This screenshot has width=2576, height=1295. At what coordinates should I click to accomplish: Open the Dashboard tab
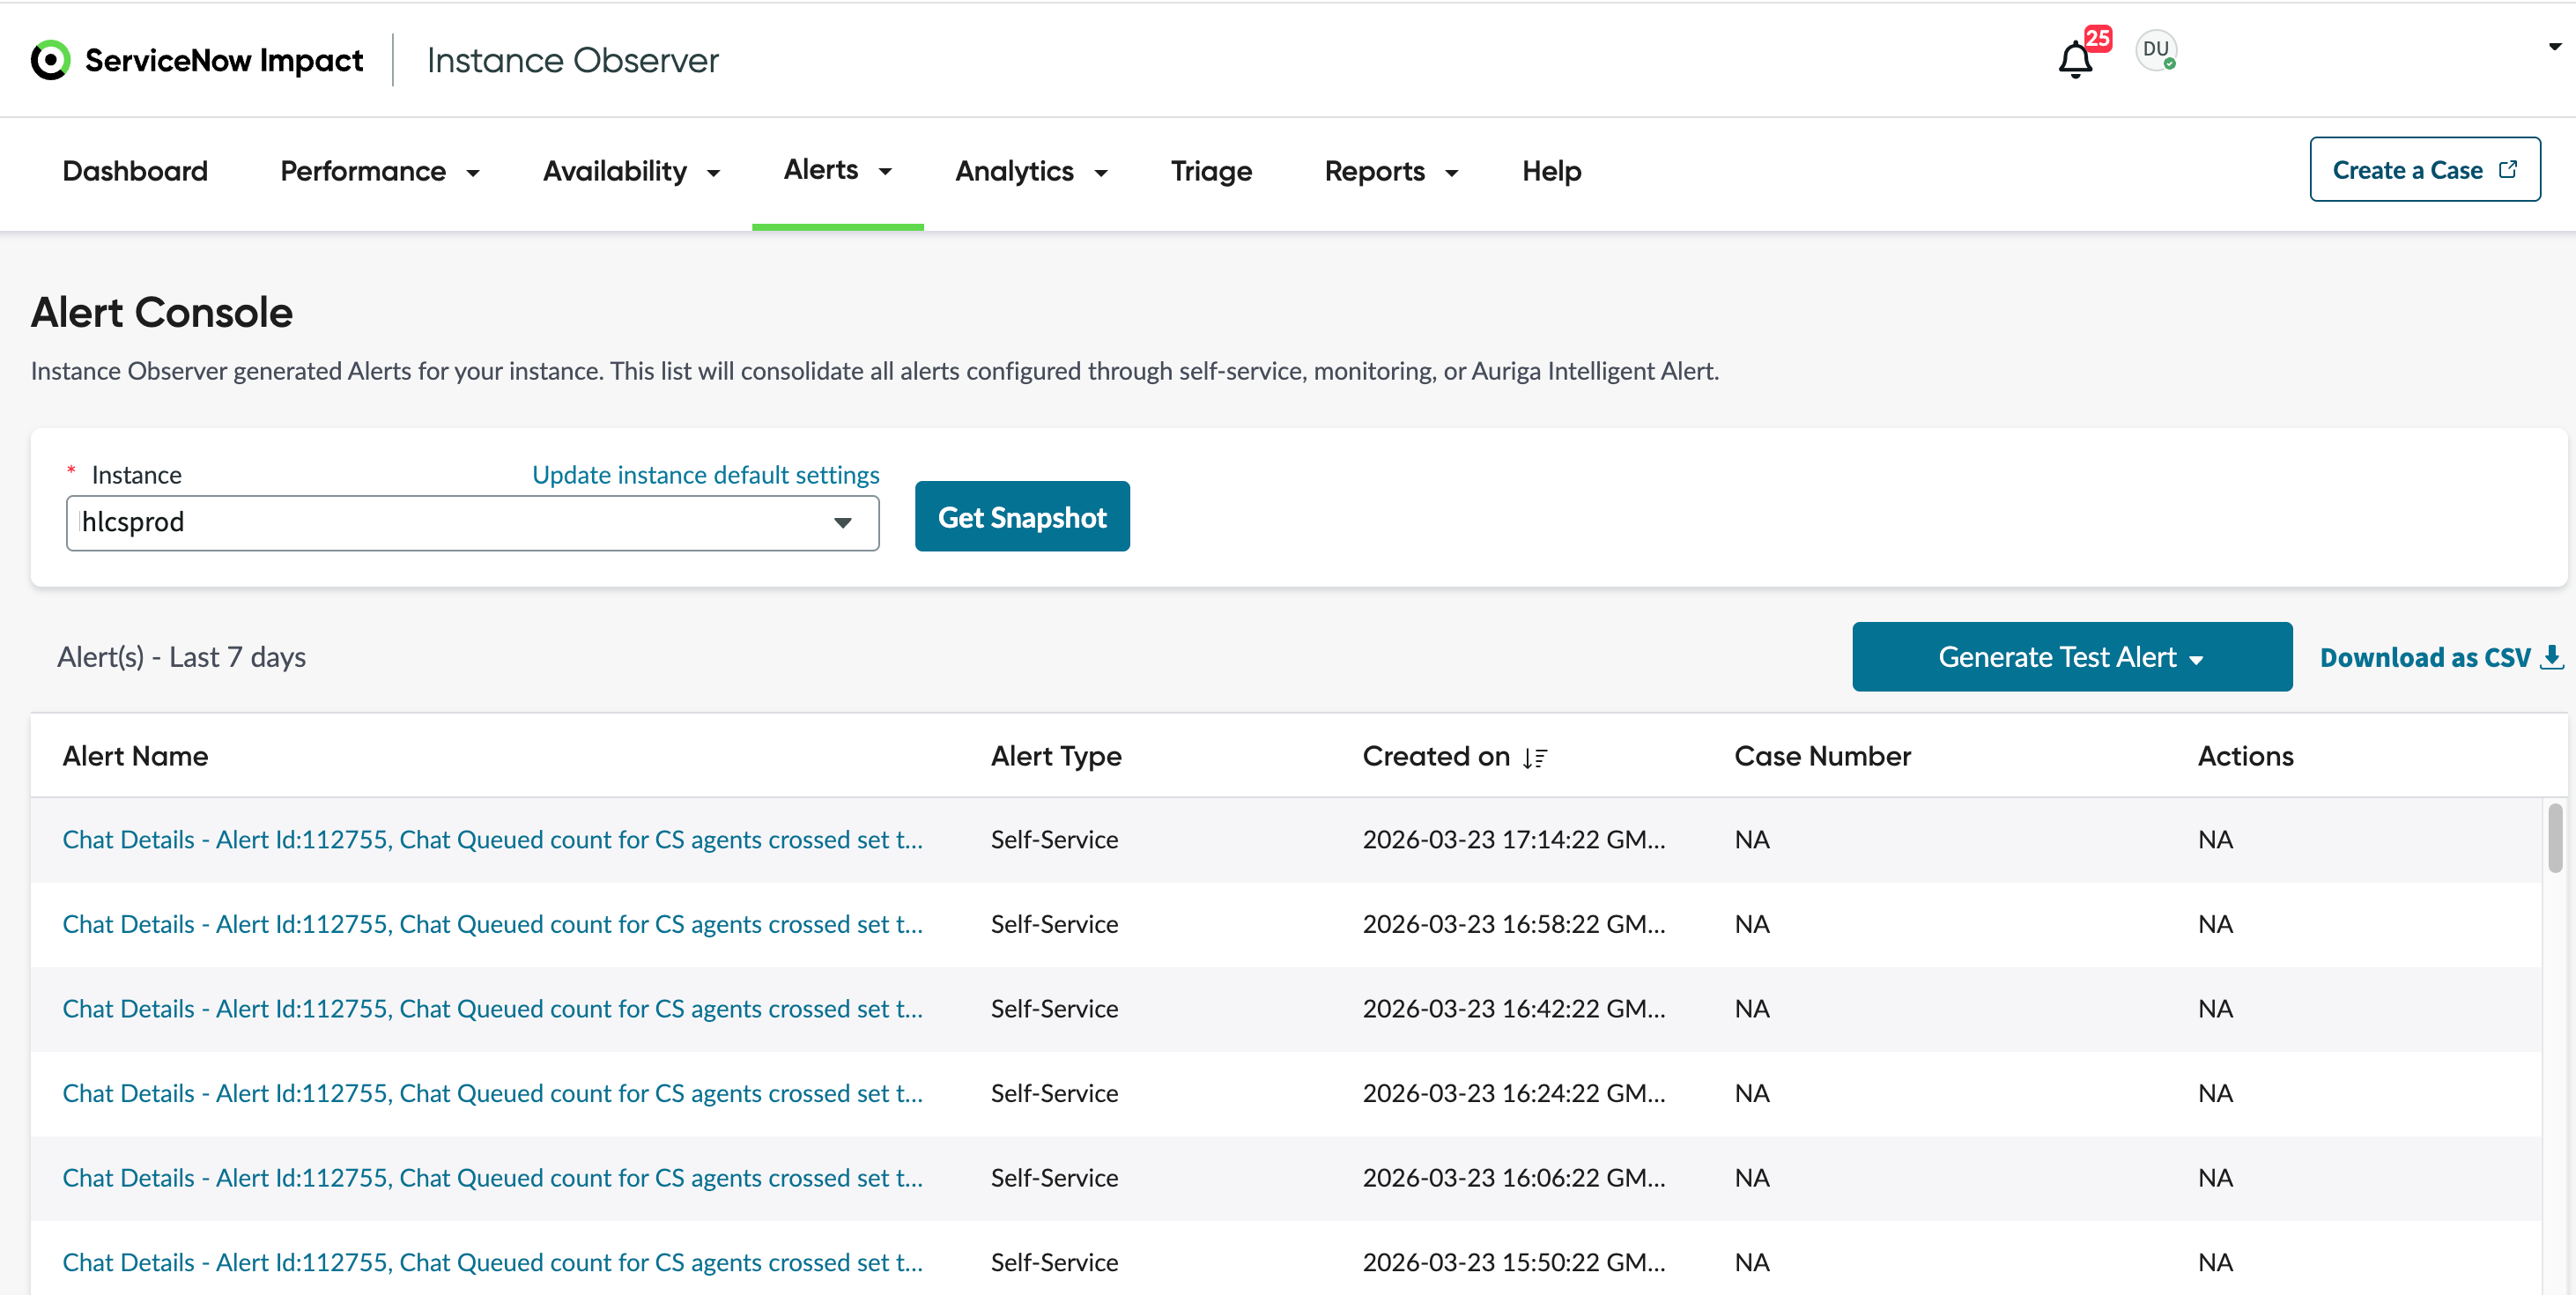tap(135, 171)
